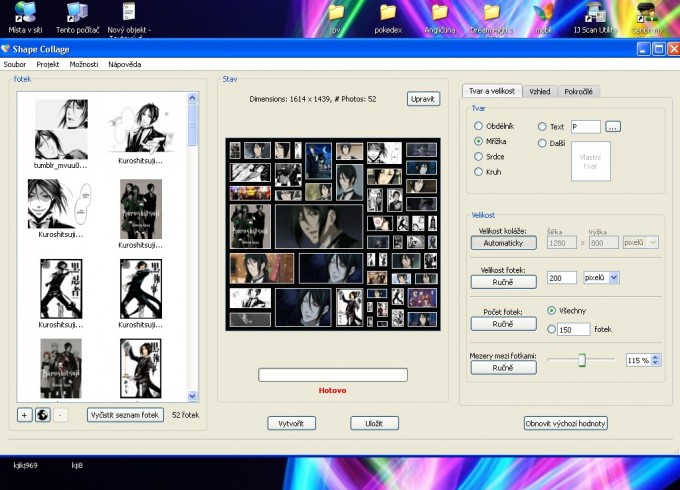
Task: Click Vyčistit seznam fotek button
Action: click(125, 415)
